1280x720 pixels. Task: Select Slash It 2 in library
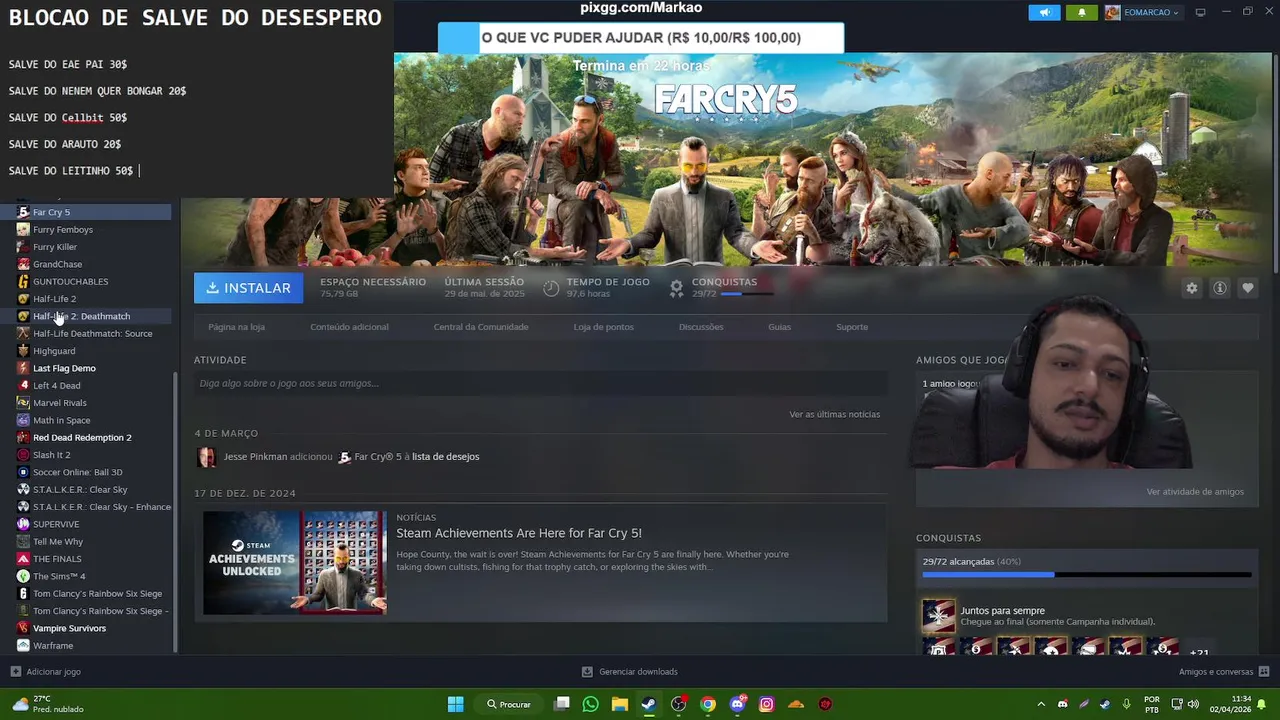pyautogui.click(x=86, y=455)
